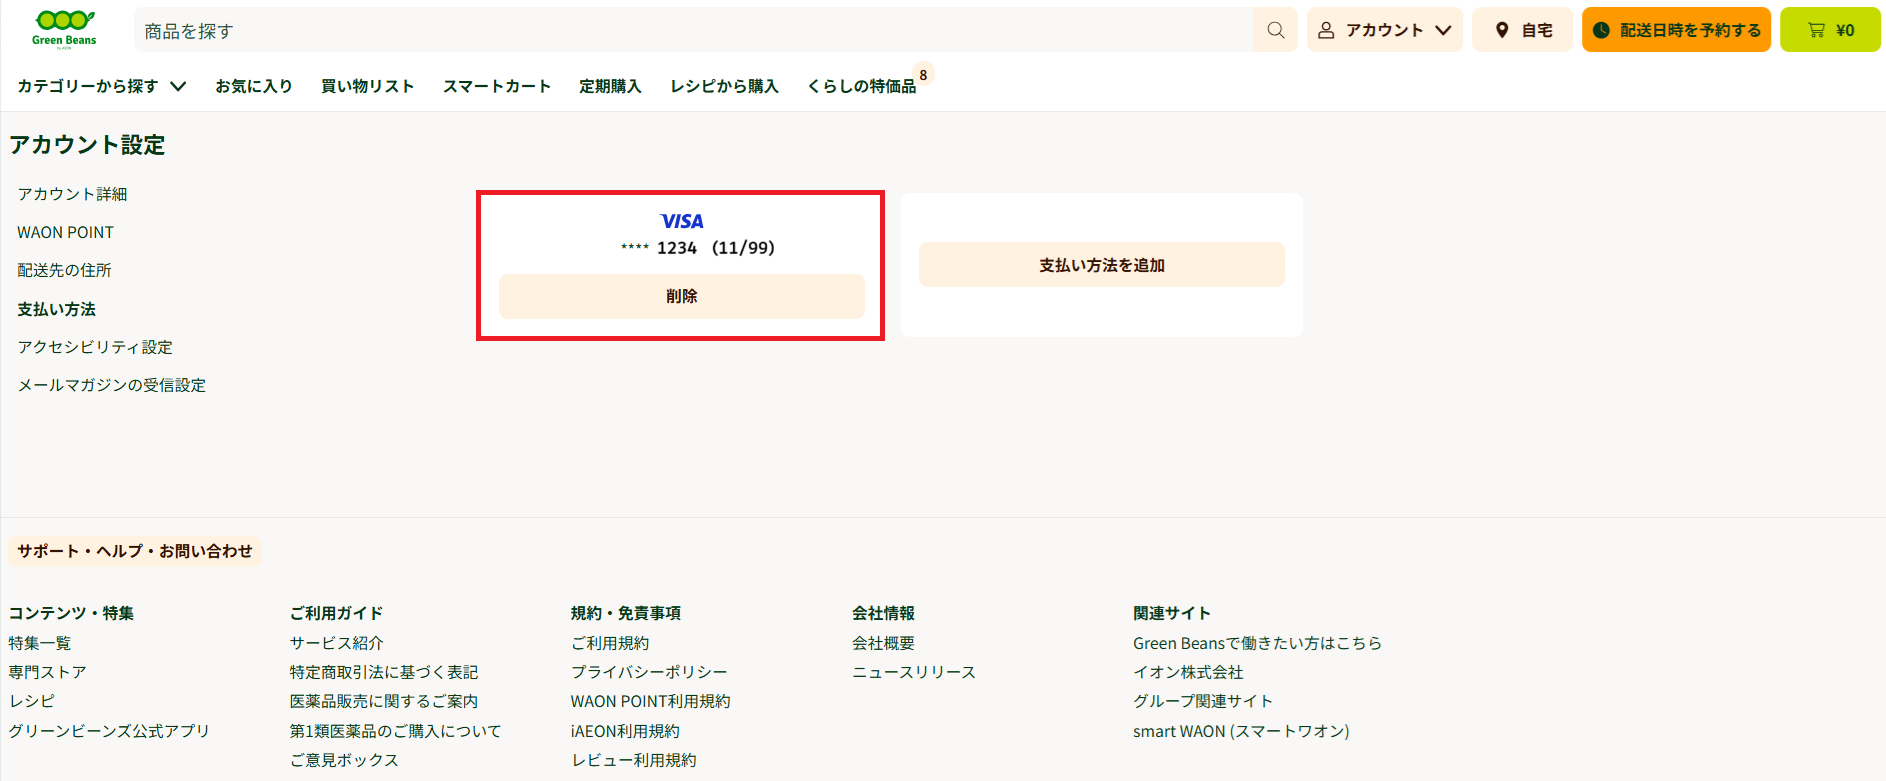Open グループ関連サイト footer link
The width and height of the screenshot is (1886, 781).
click(x=1203, y=701)
